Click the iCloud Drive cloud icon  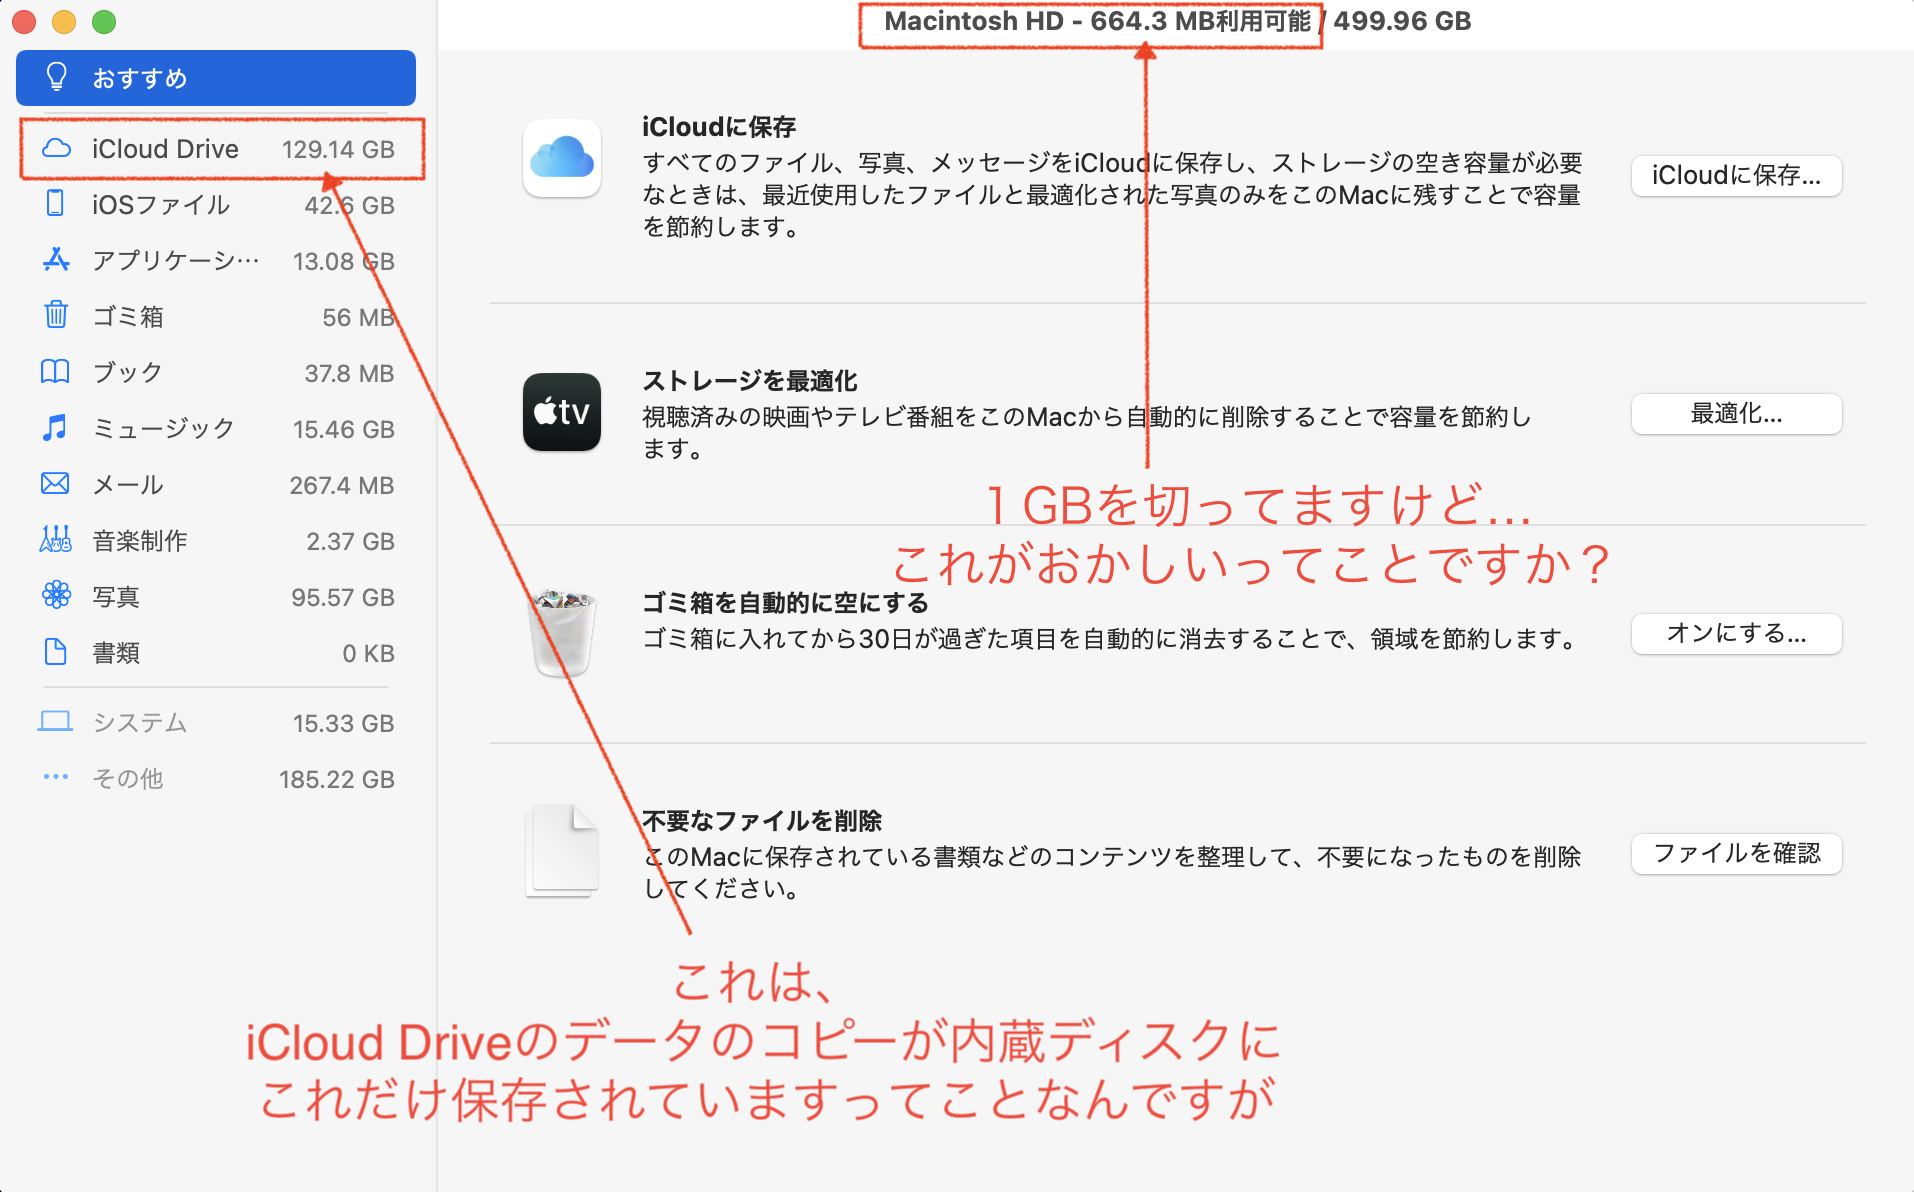(x=56, y=148)
